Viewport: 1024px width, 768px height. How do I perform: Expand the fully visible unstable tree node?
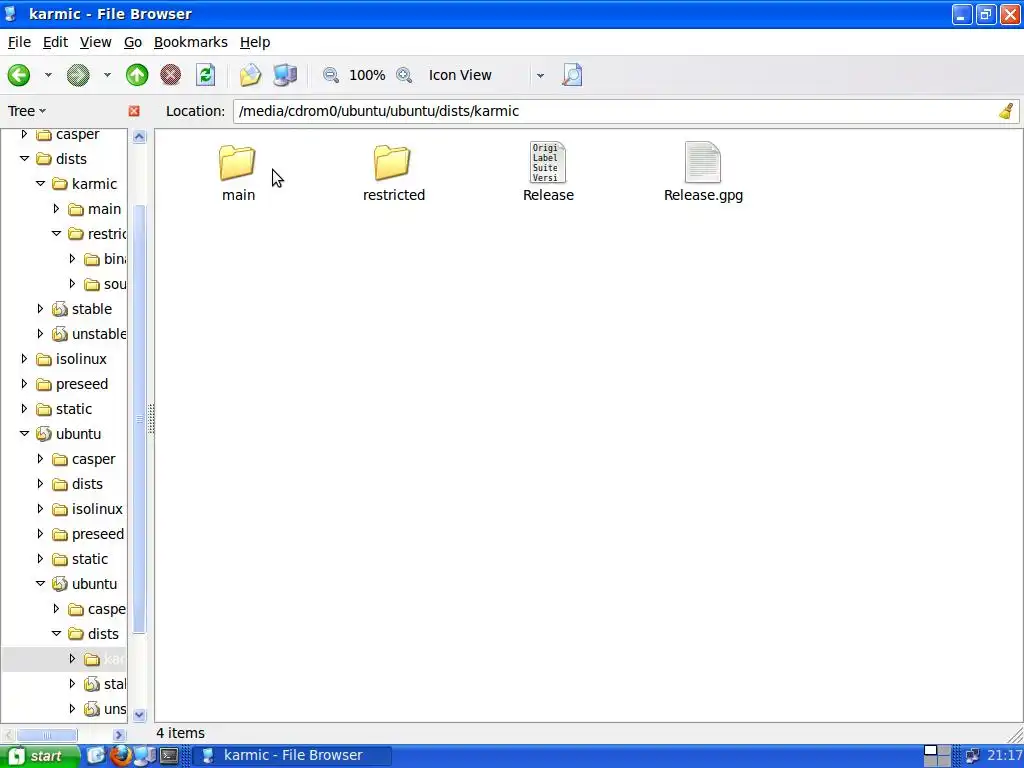(40, 334)
